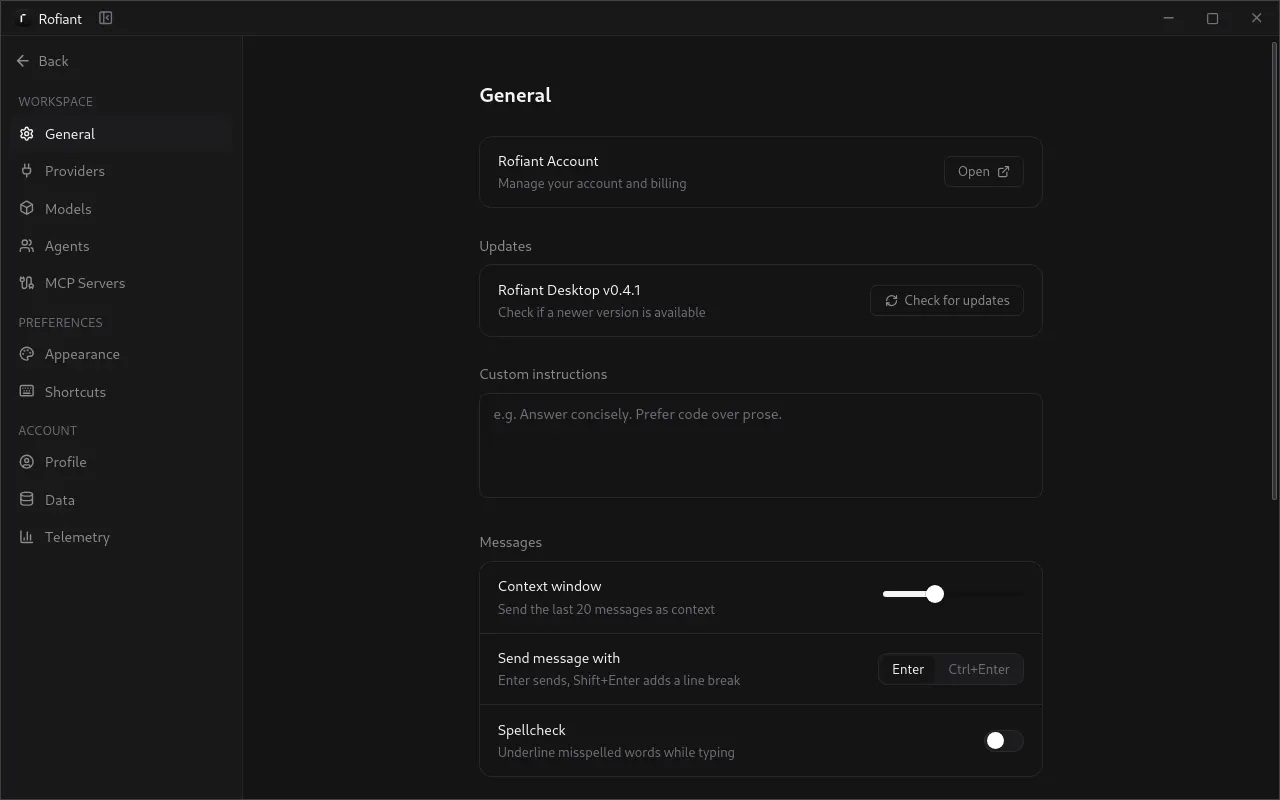The image size is (1280, 800).
Task: Toggle the sidebar collapse icon
Action: 106,18
